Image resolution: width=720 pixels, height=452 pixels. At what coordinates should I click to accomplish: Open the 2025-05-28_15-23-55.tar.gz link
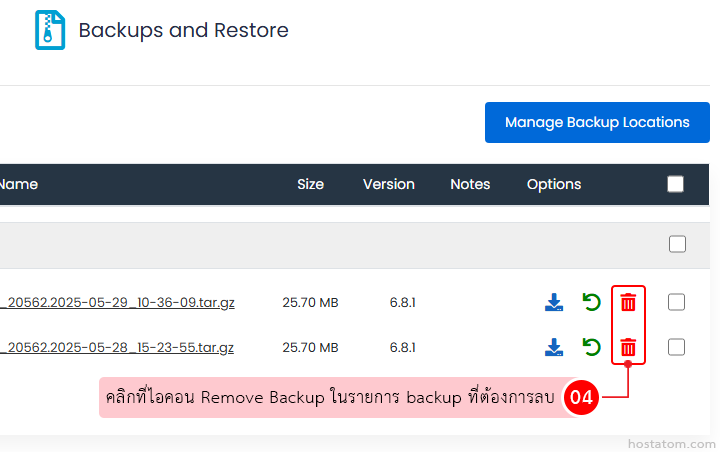(118, 348)
